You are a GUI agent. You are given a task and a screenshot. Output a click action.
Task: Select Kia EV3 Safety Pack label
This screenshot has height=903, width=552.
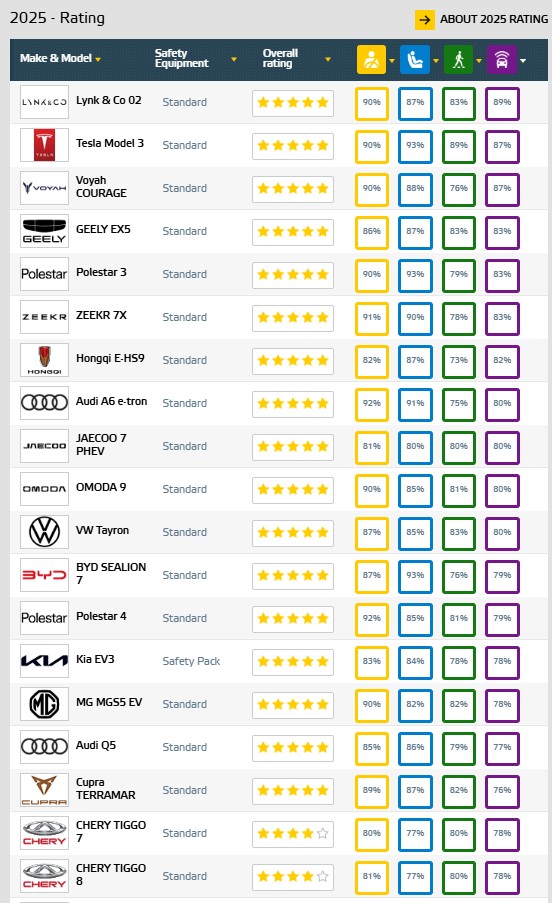point(191,661)
